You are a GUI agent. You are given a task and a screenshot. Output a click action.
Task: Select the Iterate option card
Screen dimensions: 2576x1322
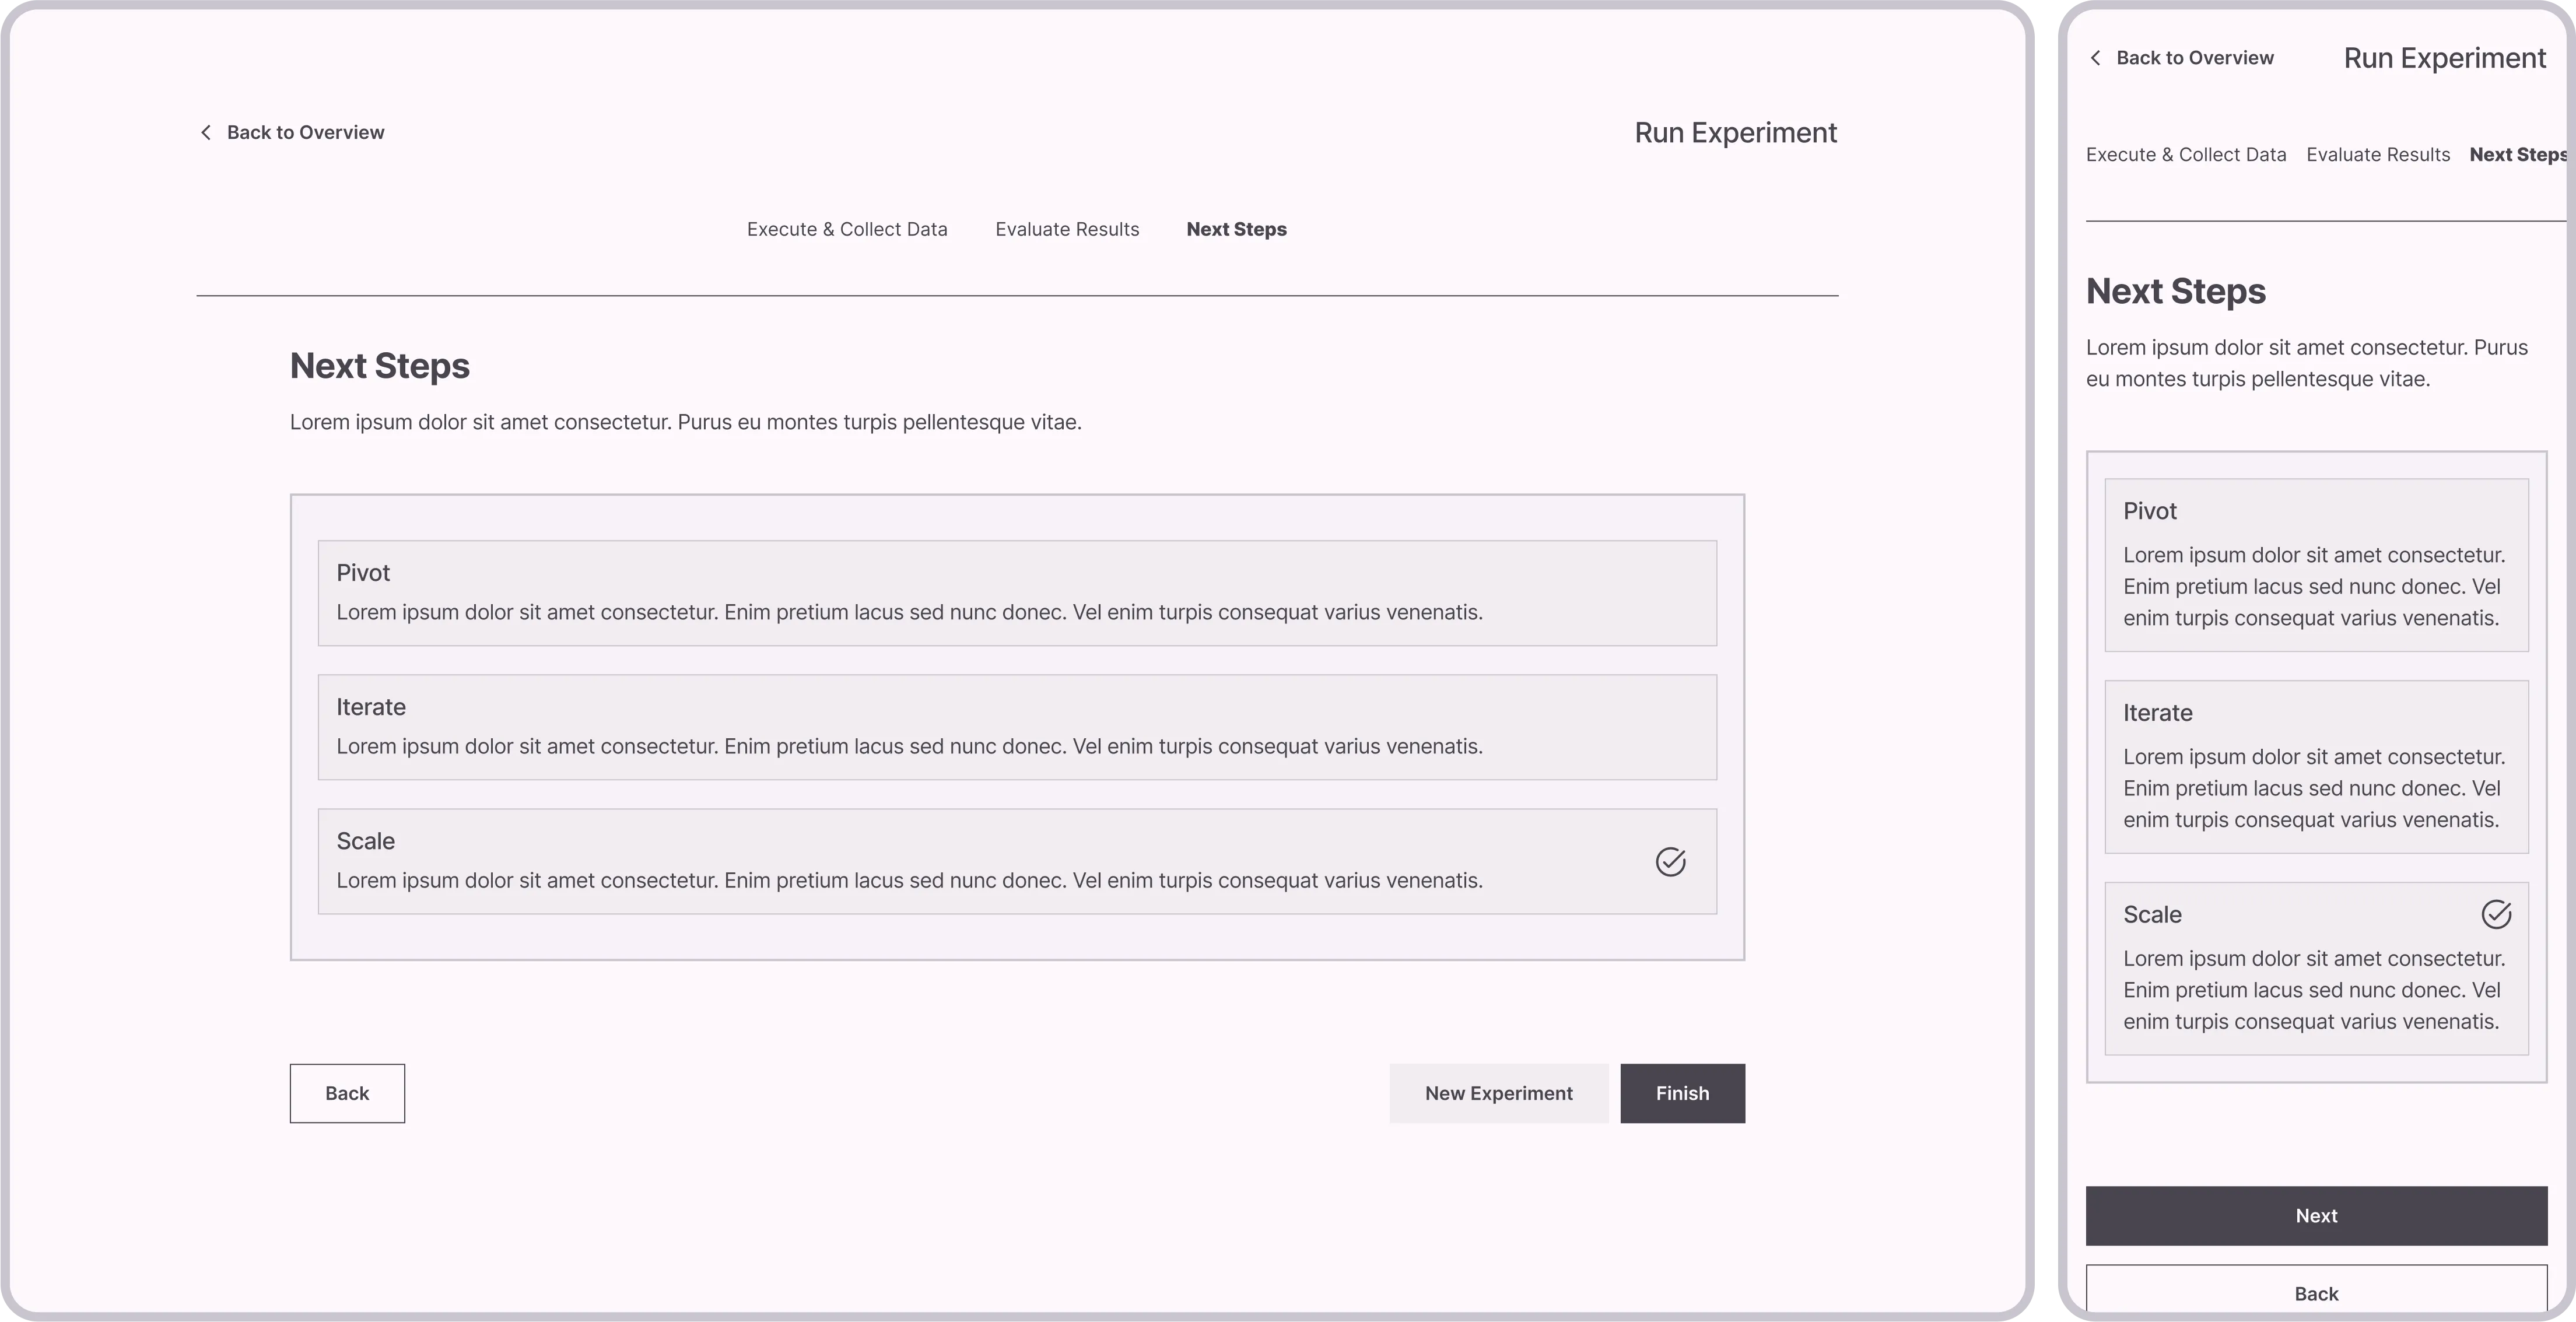click(x=1015, y=726)
